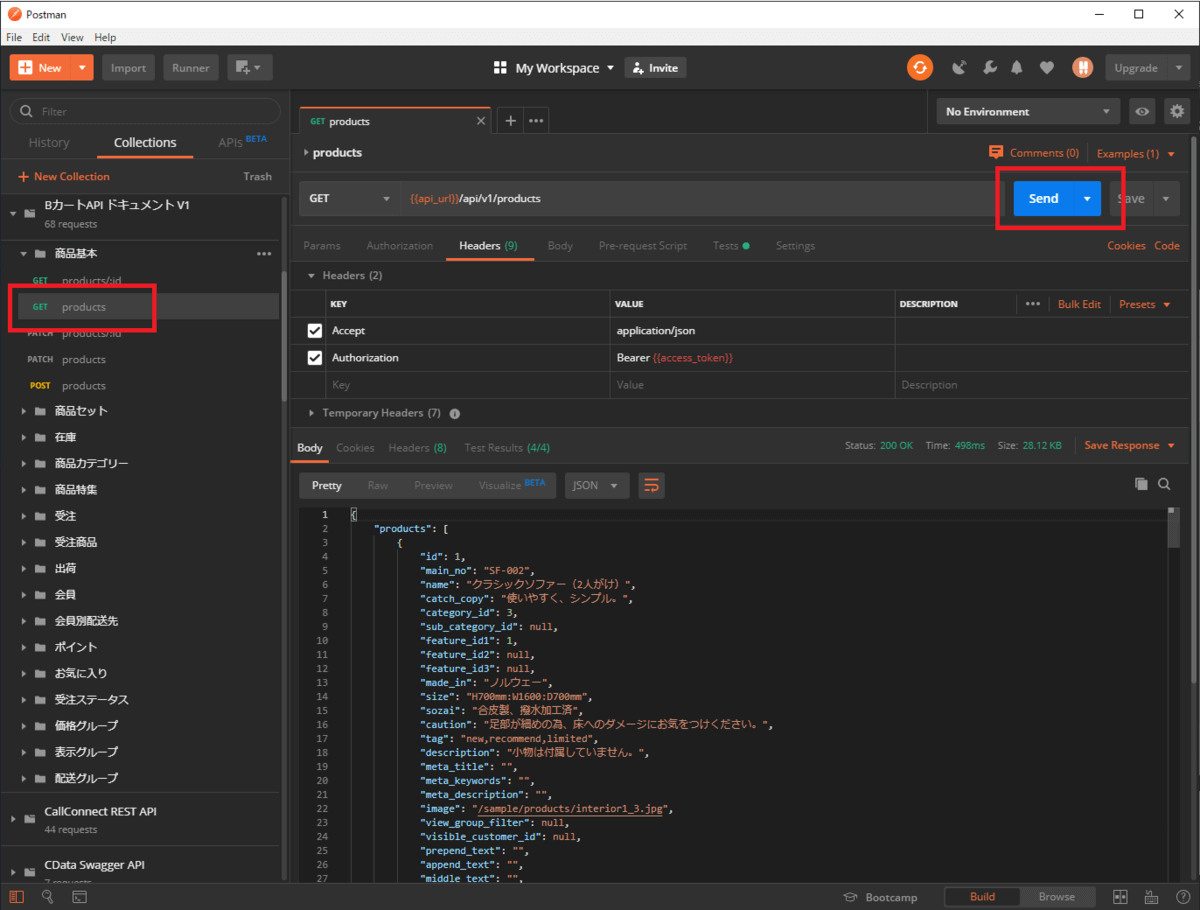This screenshot has width=1200, height=910.
Task: Open the user avatar menu
Action: point(1082,68)
